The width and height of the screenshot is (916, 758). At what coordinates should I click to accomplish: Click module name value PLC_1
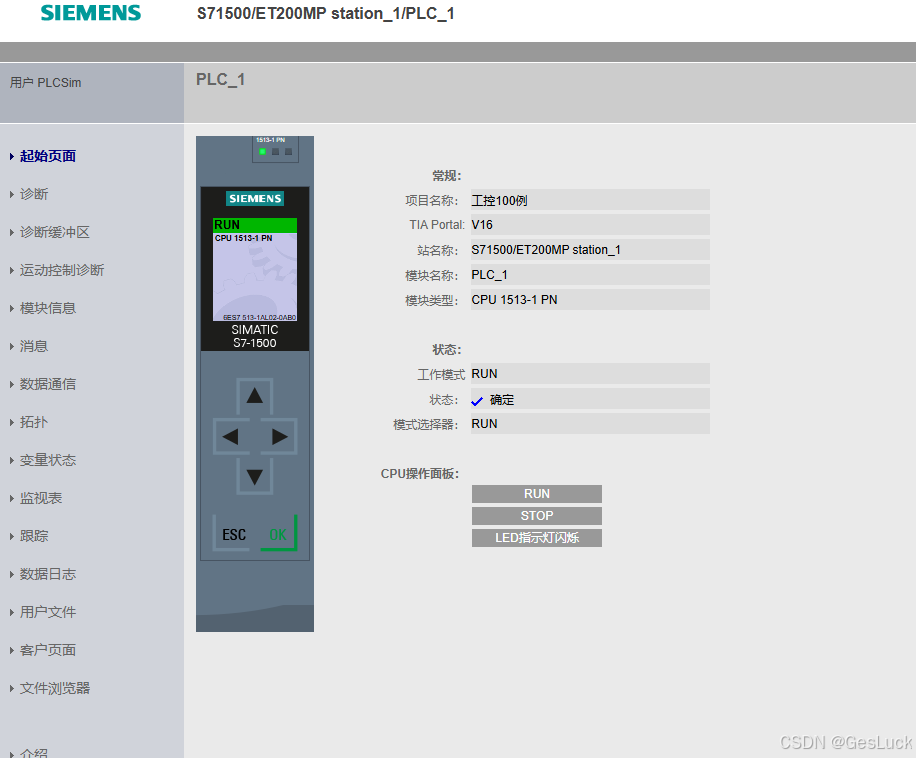coord(590,275)
